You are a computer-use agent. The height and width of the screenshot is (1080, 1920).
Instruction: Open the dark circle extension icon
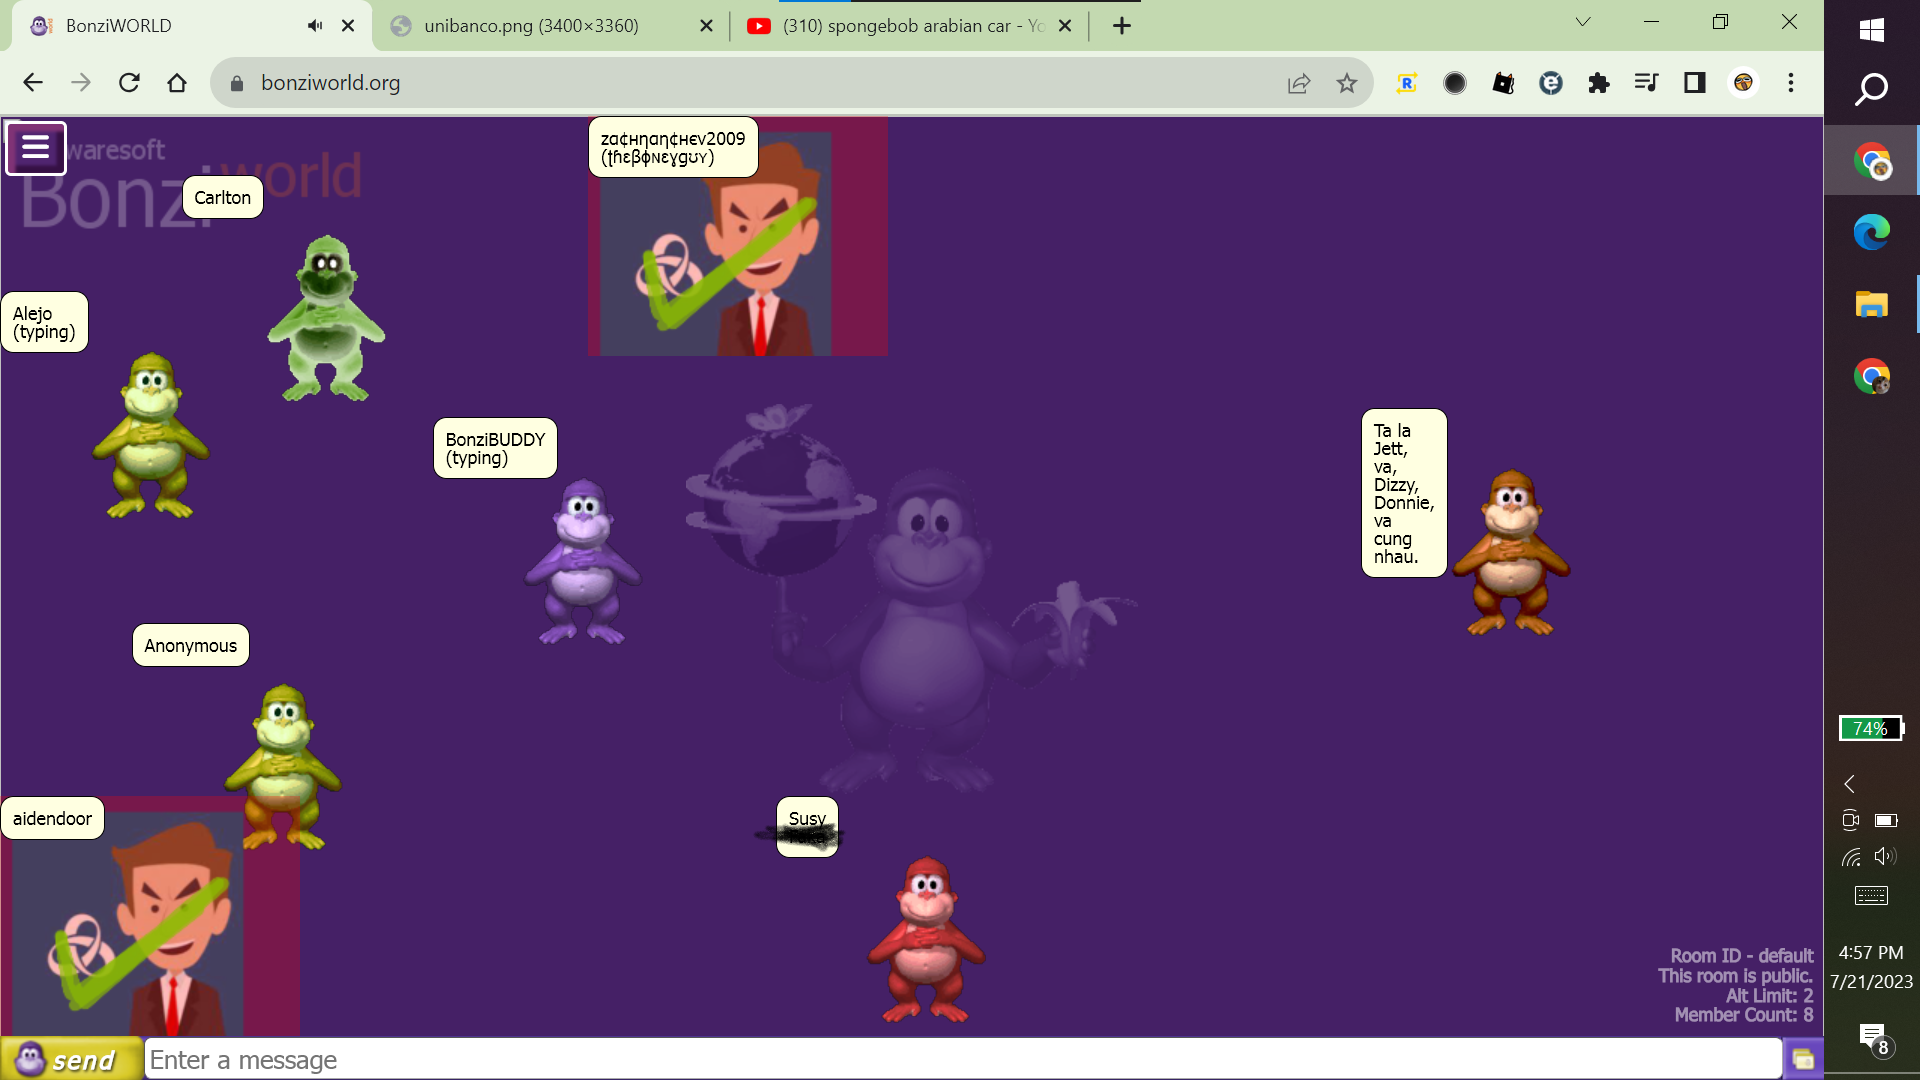click(x=1455, y=83)
